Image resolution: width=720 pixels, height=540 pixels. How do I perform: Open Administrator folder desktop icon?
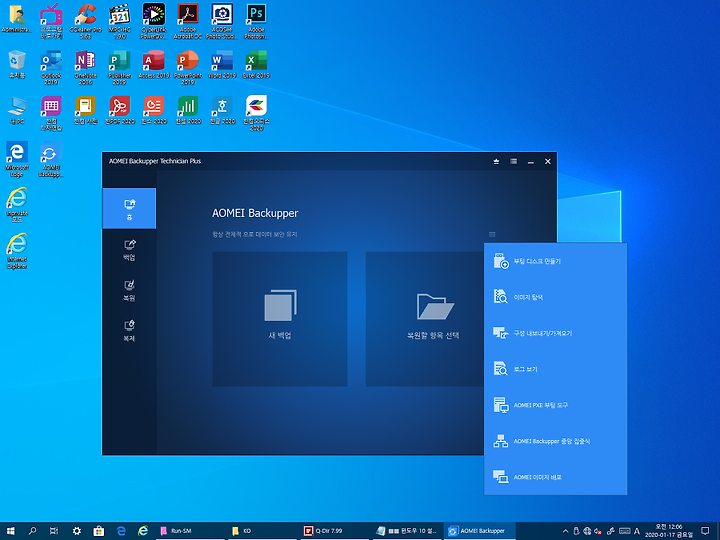[x=17, y=19]
